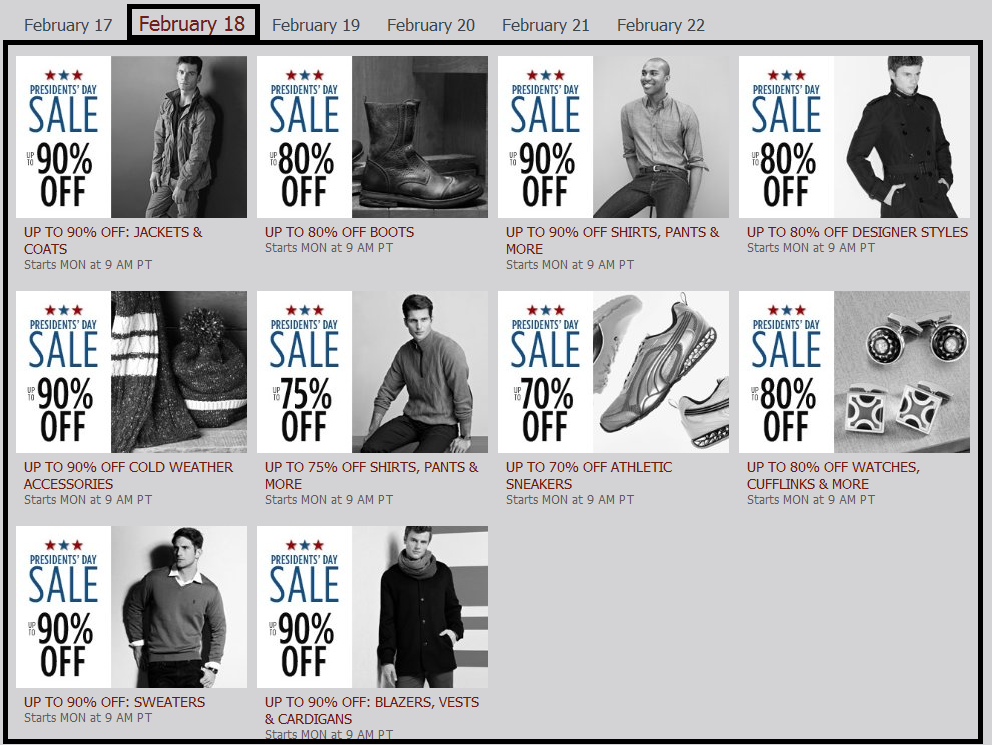The width and height of the screenshot is (994, 745).
Task: Open the Jackets & Coats sale thumbnail
Action: point(131,137)
